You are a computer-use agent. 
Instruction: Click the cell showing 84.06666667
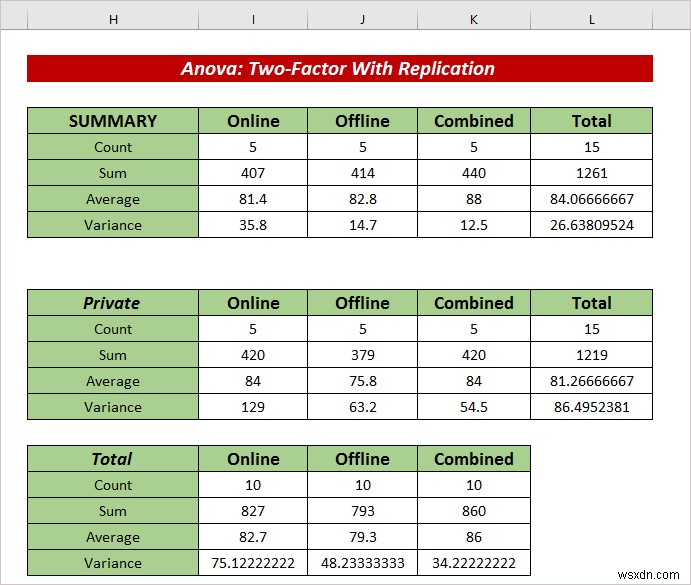click(x=591, y=199)
